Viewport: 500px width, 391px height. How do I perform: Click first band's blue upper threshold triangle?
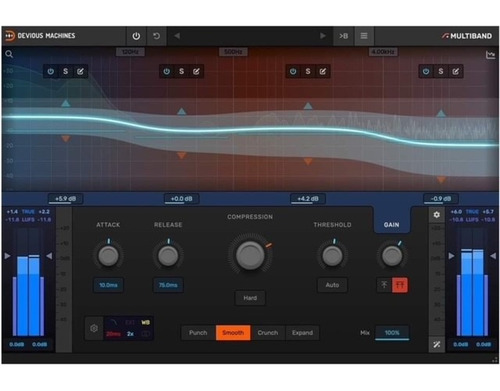coord(66,103)
